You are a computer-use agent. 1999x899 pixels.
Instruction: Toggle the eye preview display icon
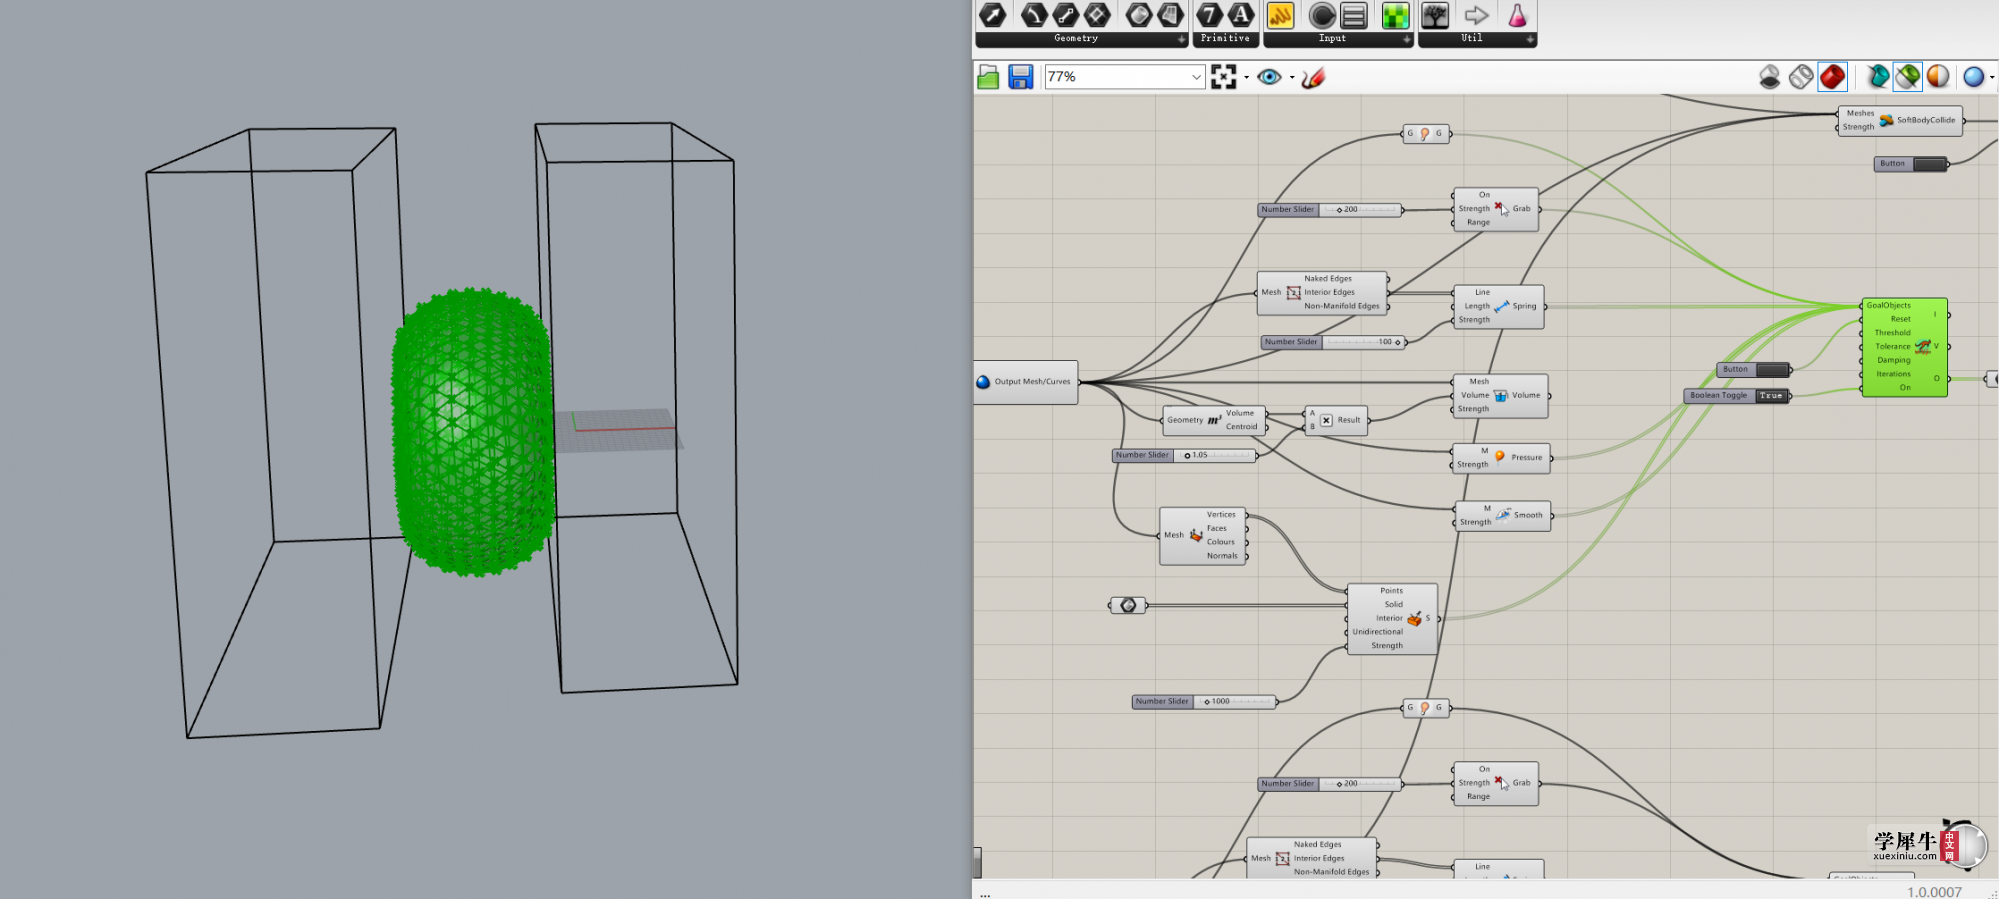point(1269,77)
